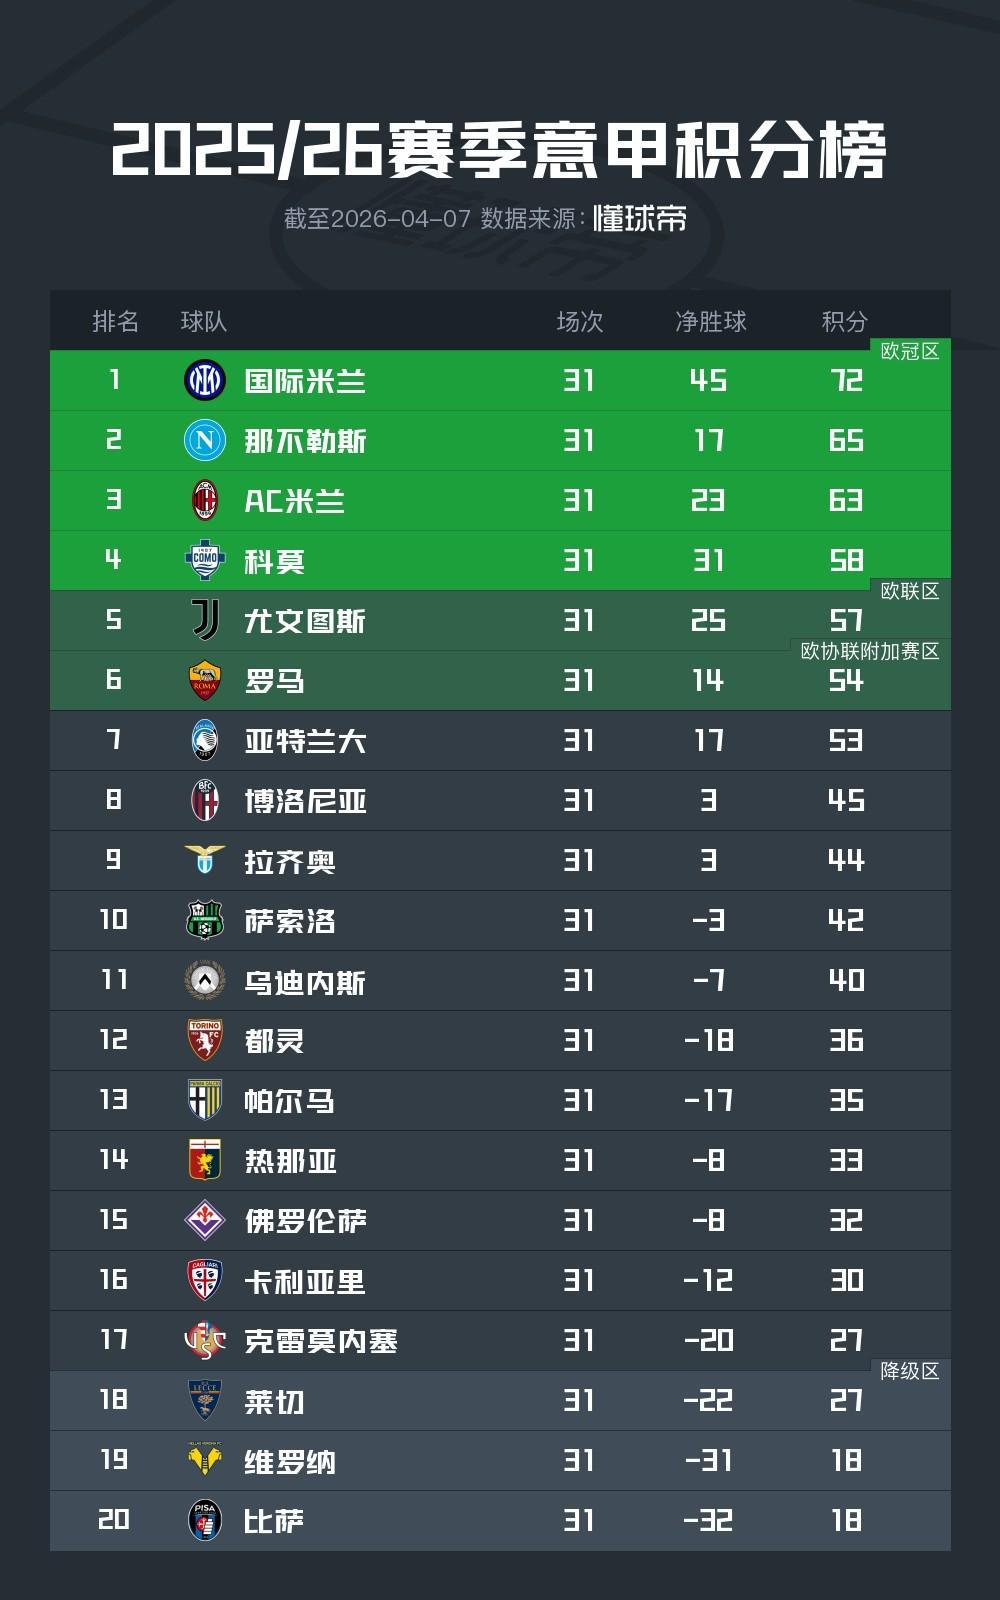Click the 欧冠区 zone label

click(910, 351)
